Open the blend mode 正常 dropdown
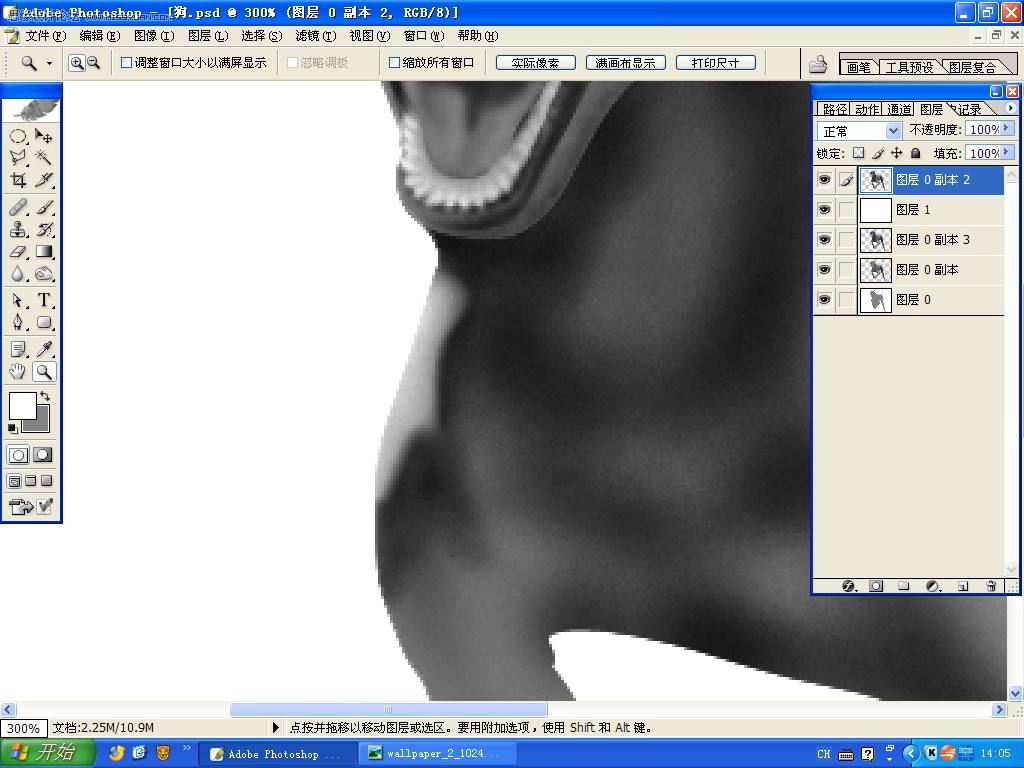Image resolution: width=1024 pixels, height=768 pixels. (x=859, y=131)
